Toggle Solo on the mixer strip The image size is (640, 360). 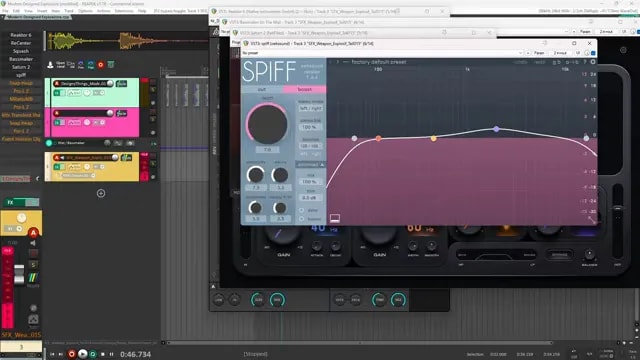[33, 265]
